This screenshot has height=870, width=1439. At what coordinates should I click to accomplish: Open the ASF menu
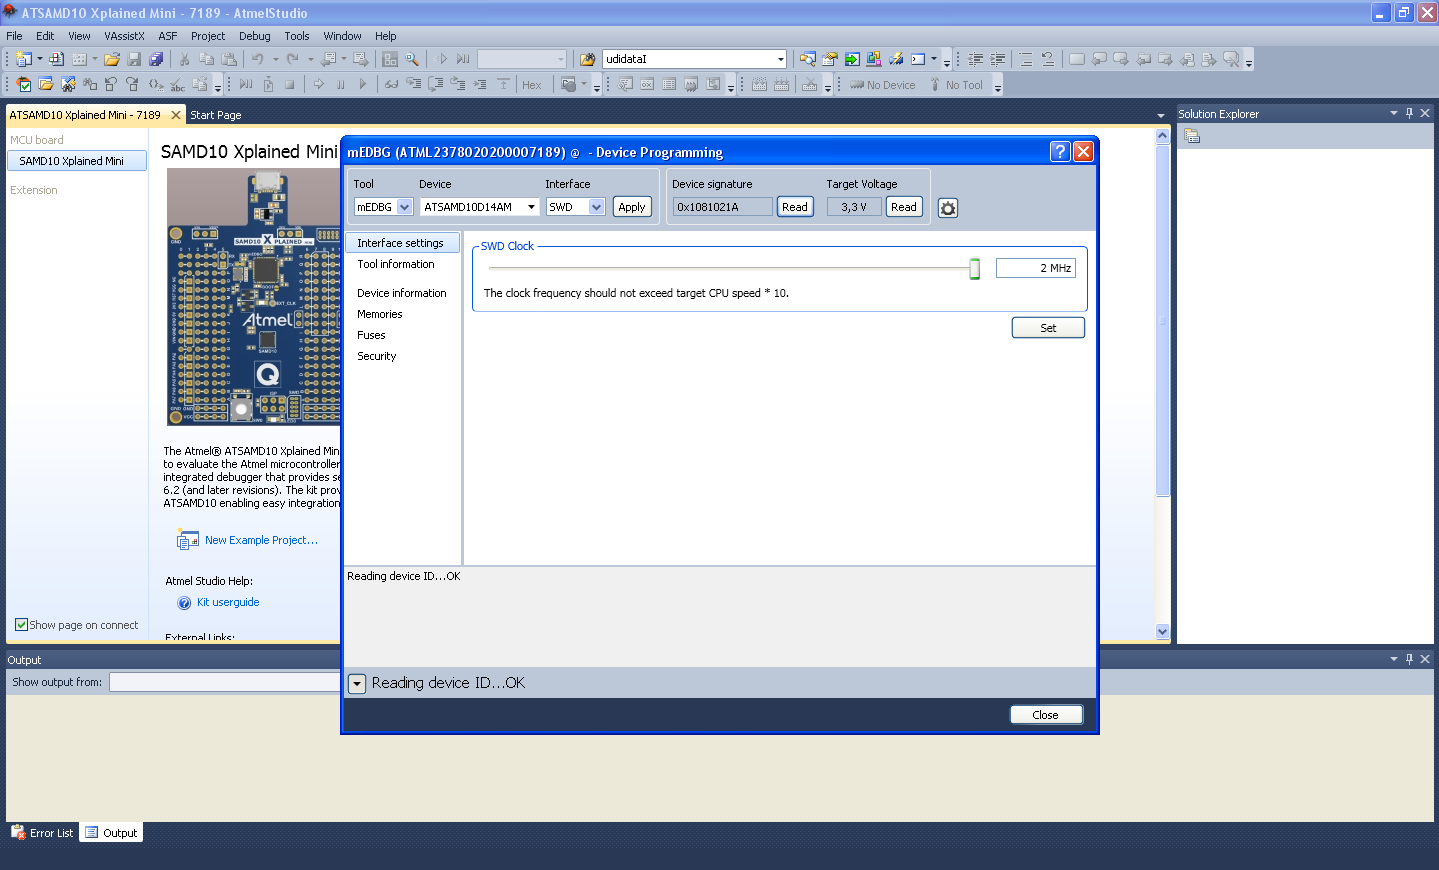pyautogui.click(x=168, y=36)
